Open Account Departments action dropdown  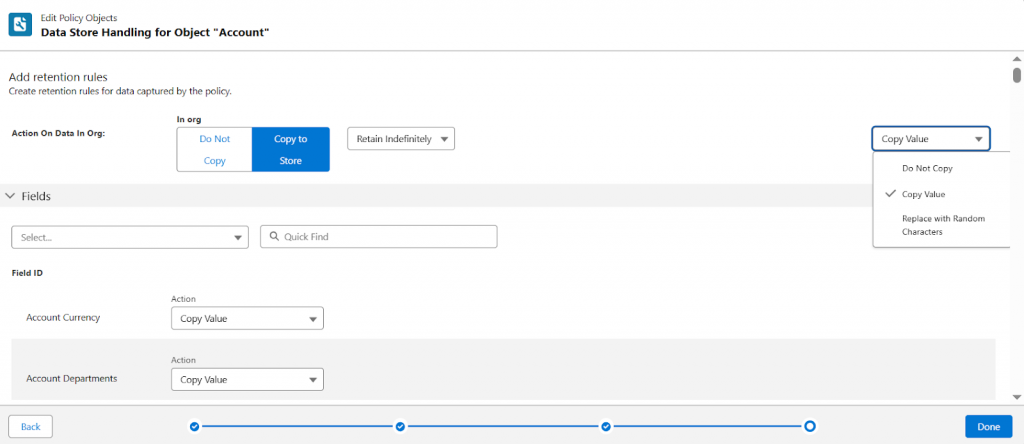click(x=247, y=380)
